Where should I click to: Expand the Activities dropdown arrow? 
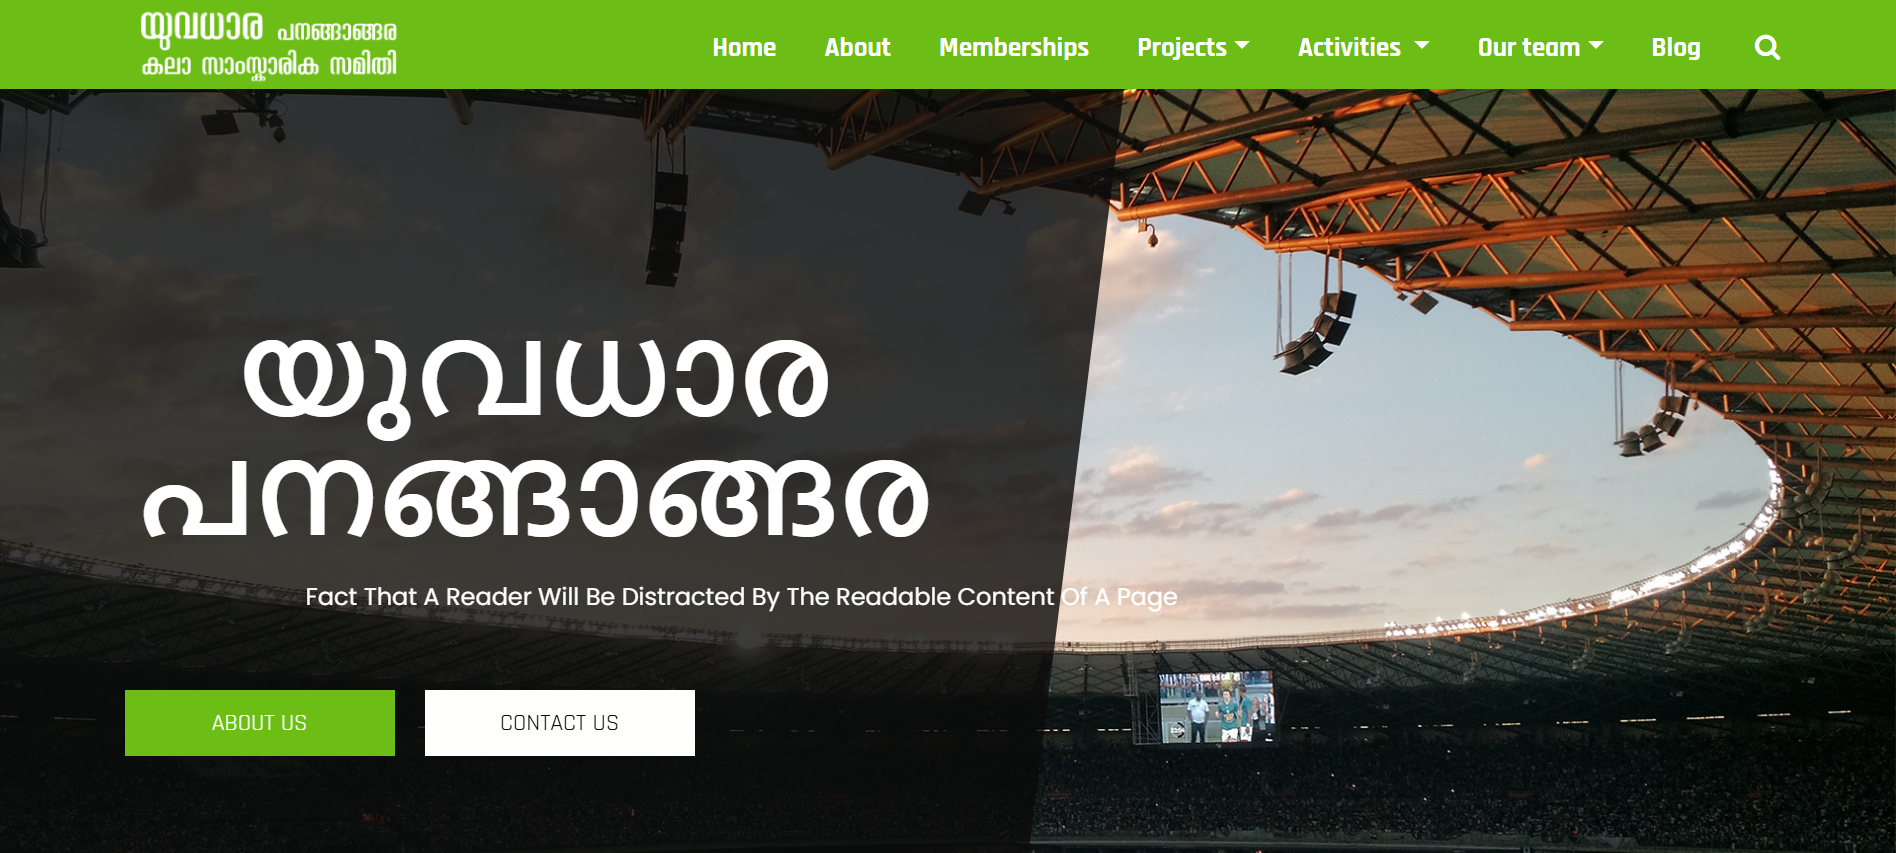tap(1422, 46)
